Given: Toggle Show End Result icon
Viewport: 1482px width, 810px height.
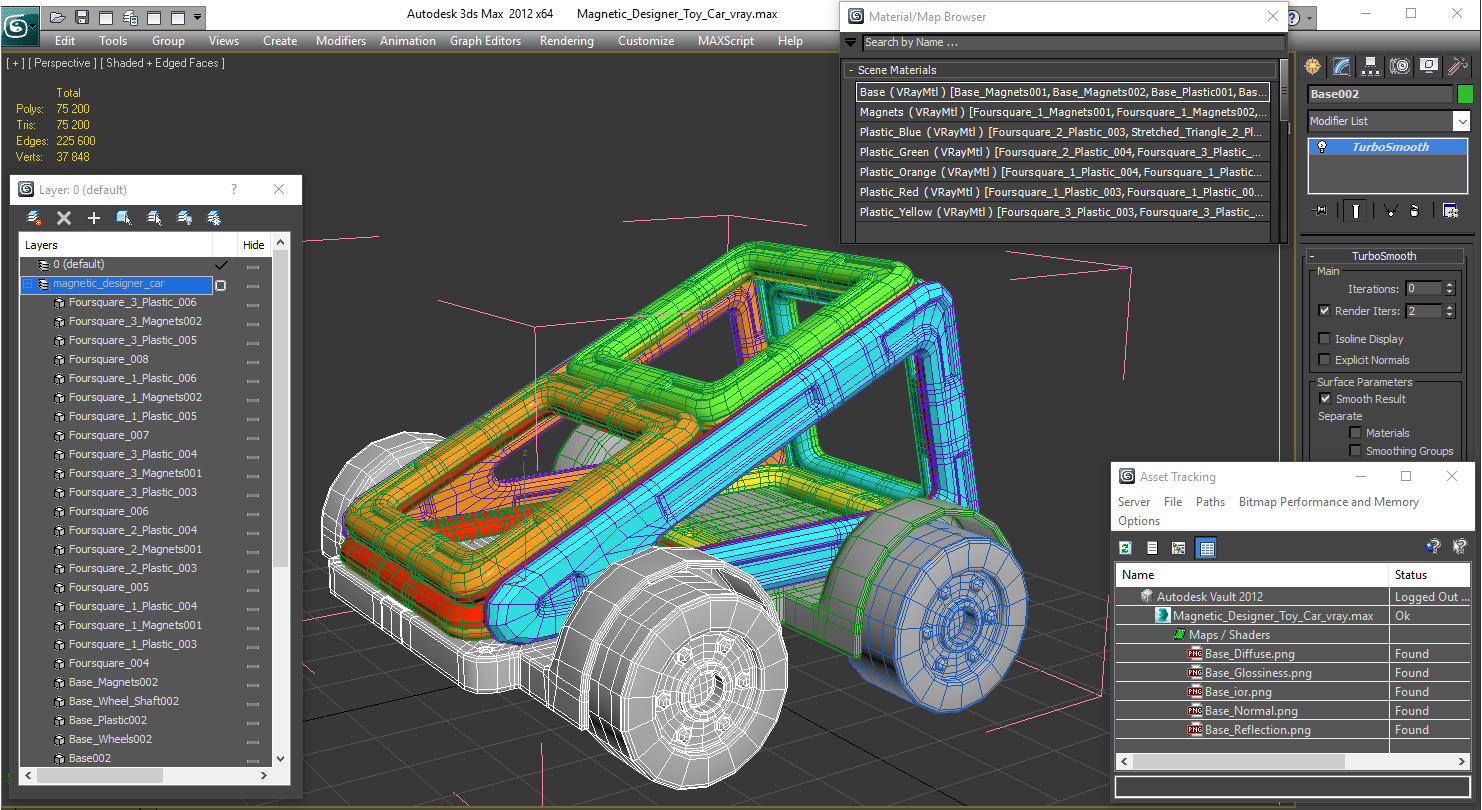Looking at the screenshot, I should 1355,210.
